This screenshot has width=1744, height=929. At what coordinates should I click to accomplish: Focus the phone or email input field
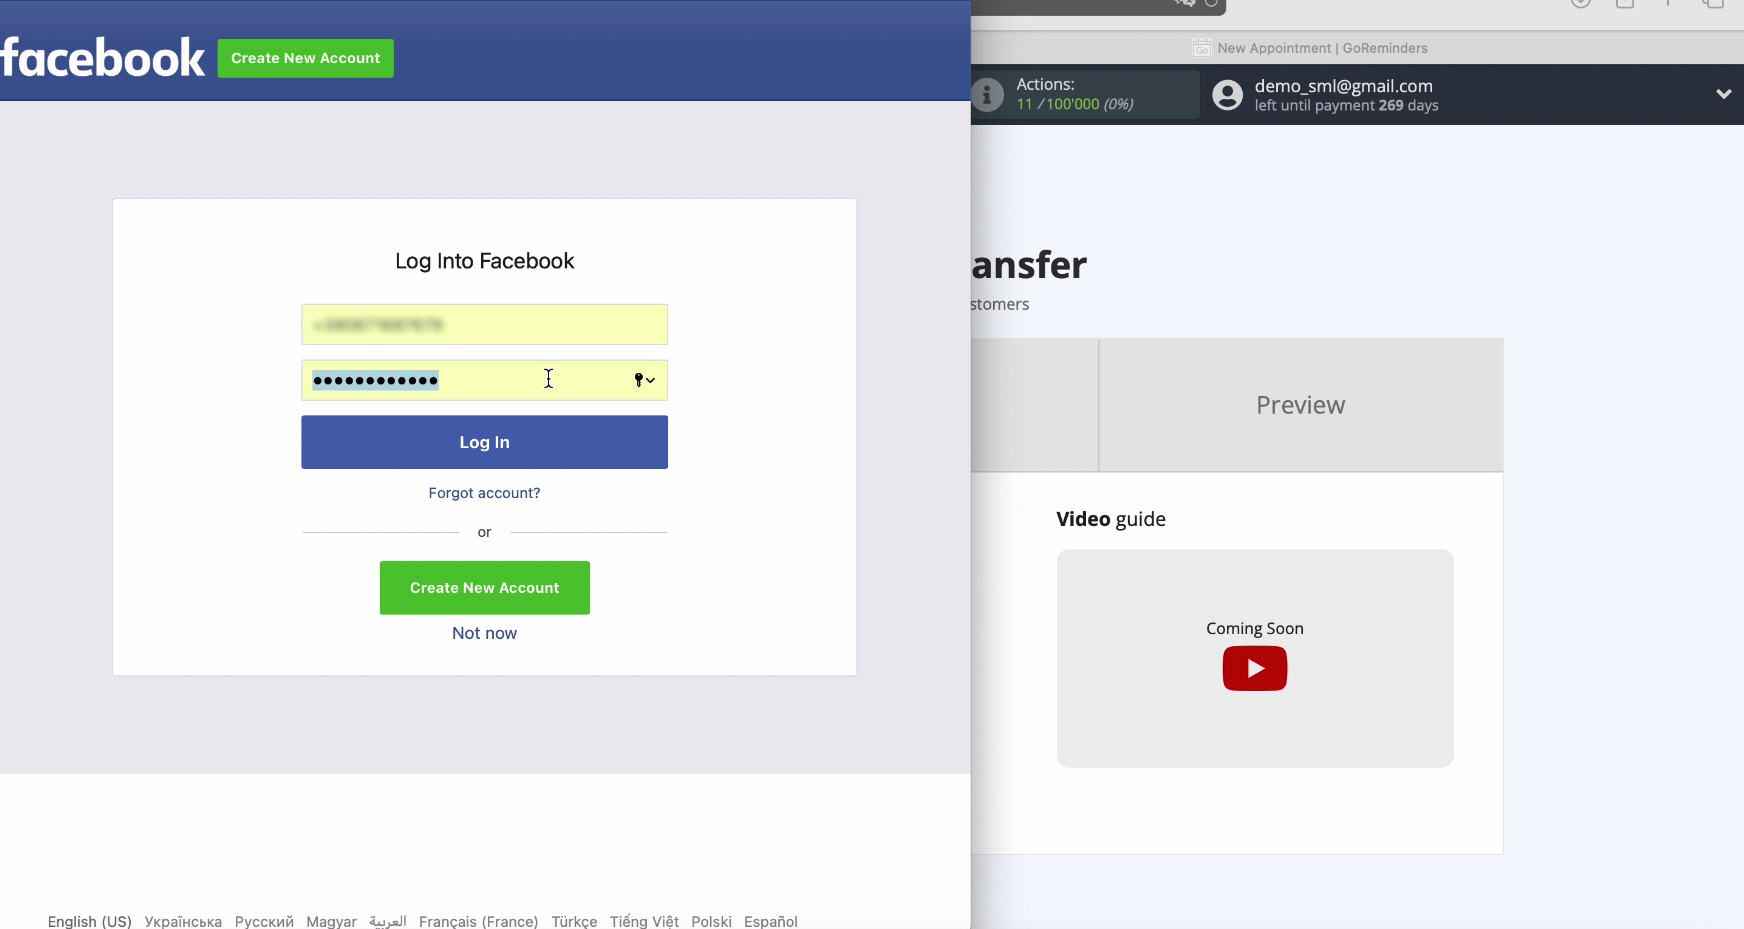click(x=485, y=325)
